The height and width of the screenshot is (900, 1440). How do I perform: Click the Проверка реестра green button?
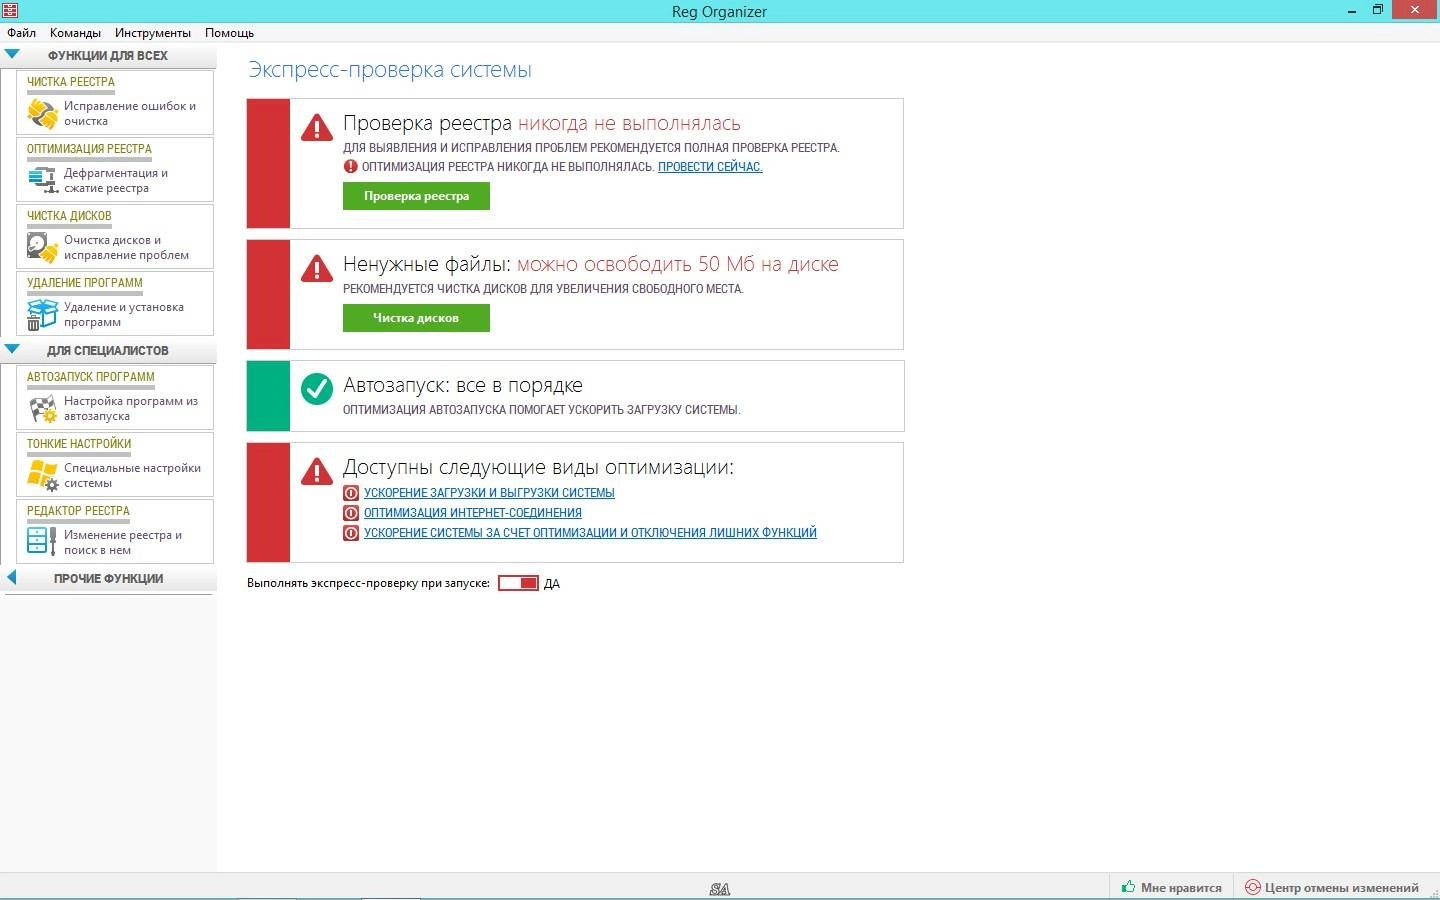tap(416, 196)
